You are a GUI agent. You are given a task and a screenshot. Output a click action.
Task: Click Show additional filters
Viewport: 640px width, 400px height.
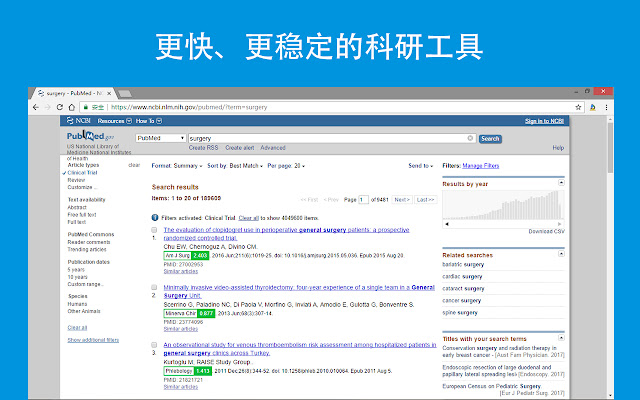[x=93, y=340]
